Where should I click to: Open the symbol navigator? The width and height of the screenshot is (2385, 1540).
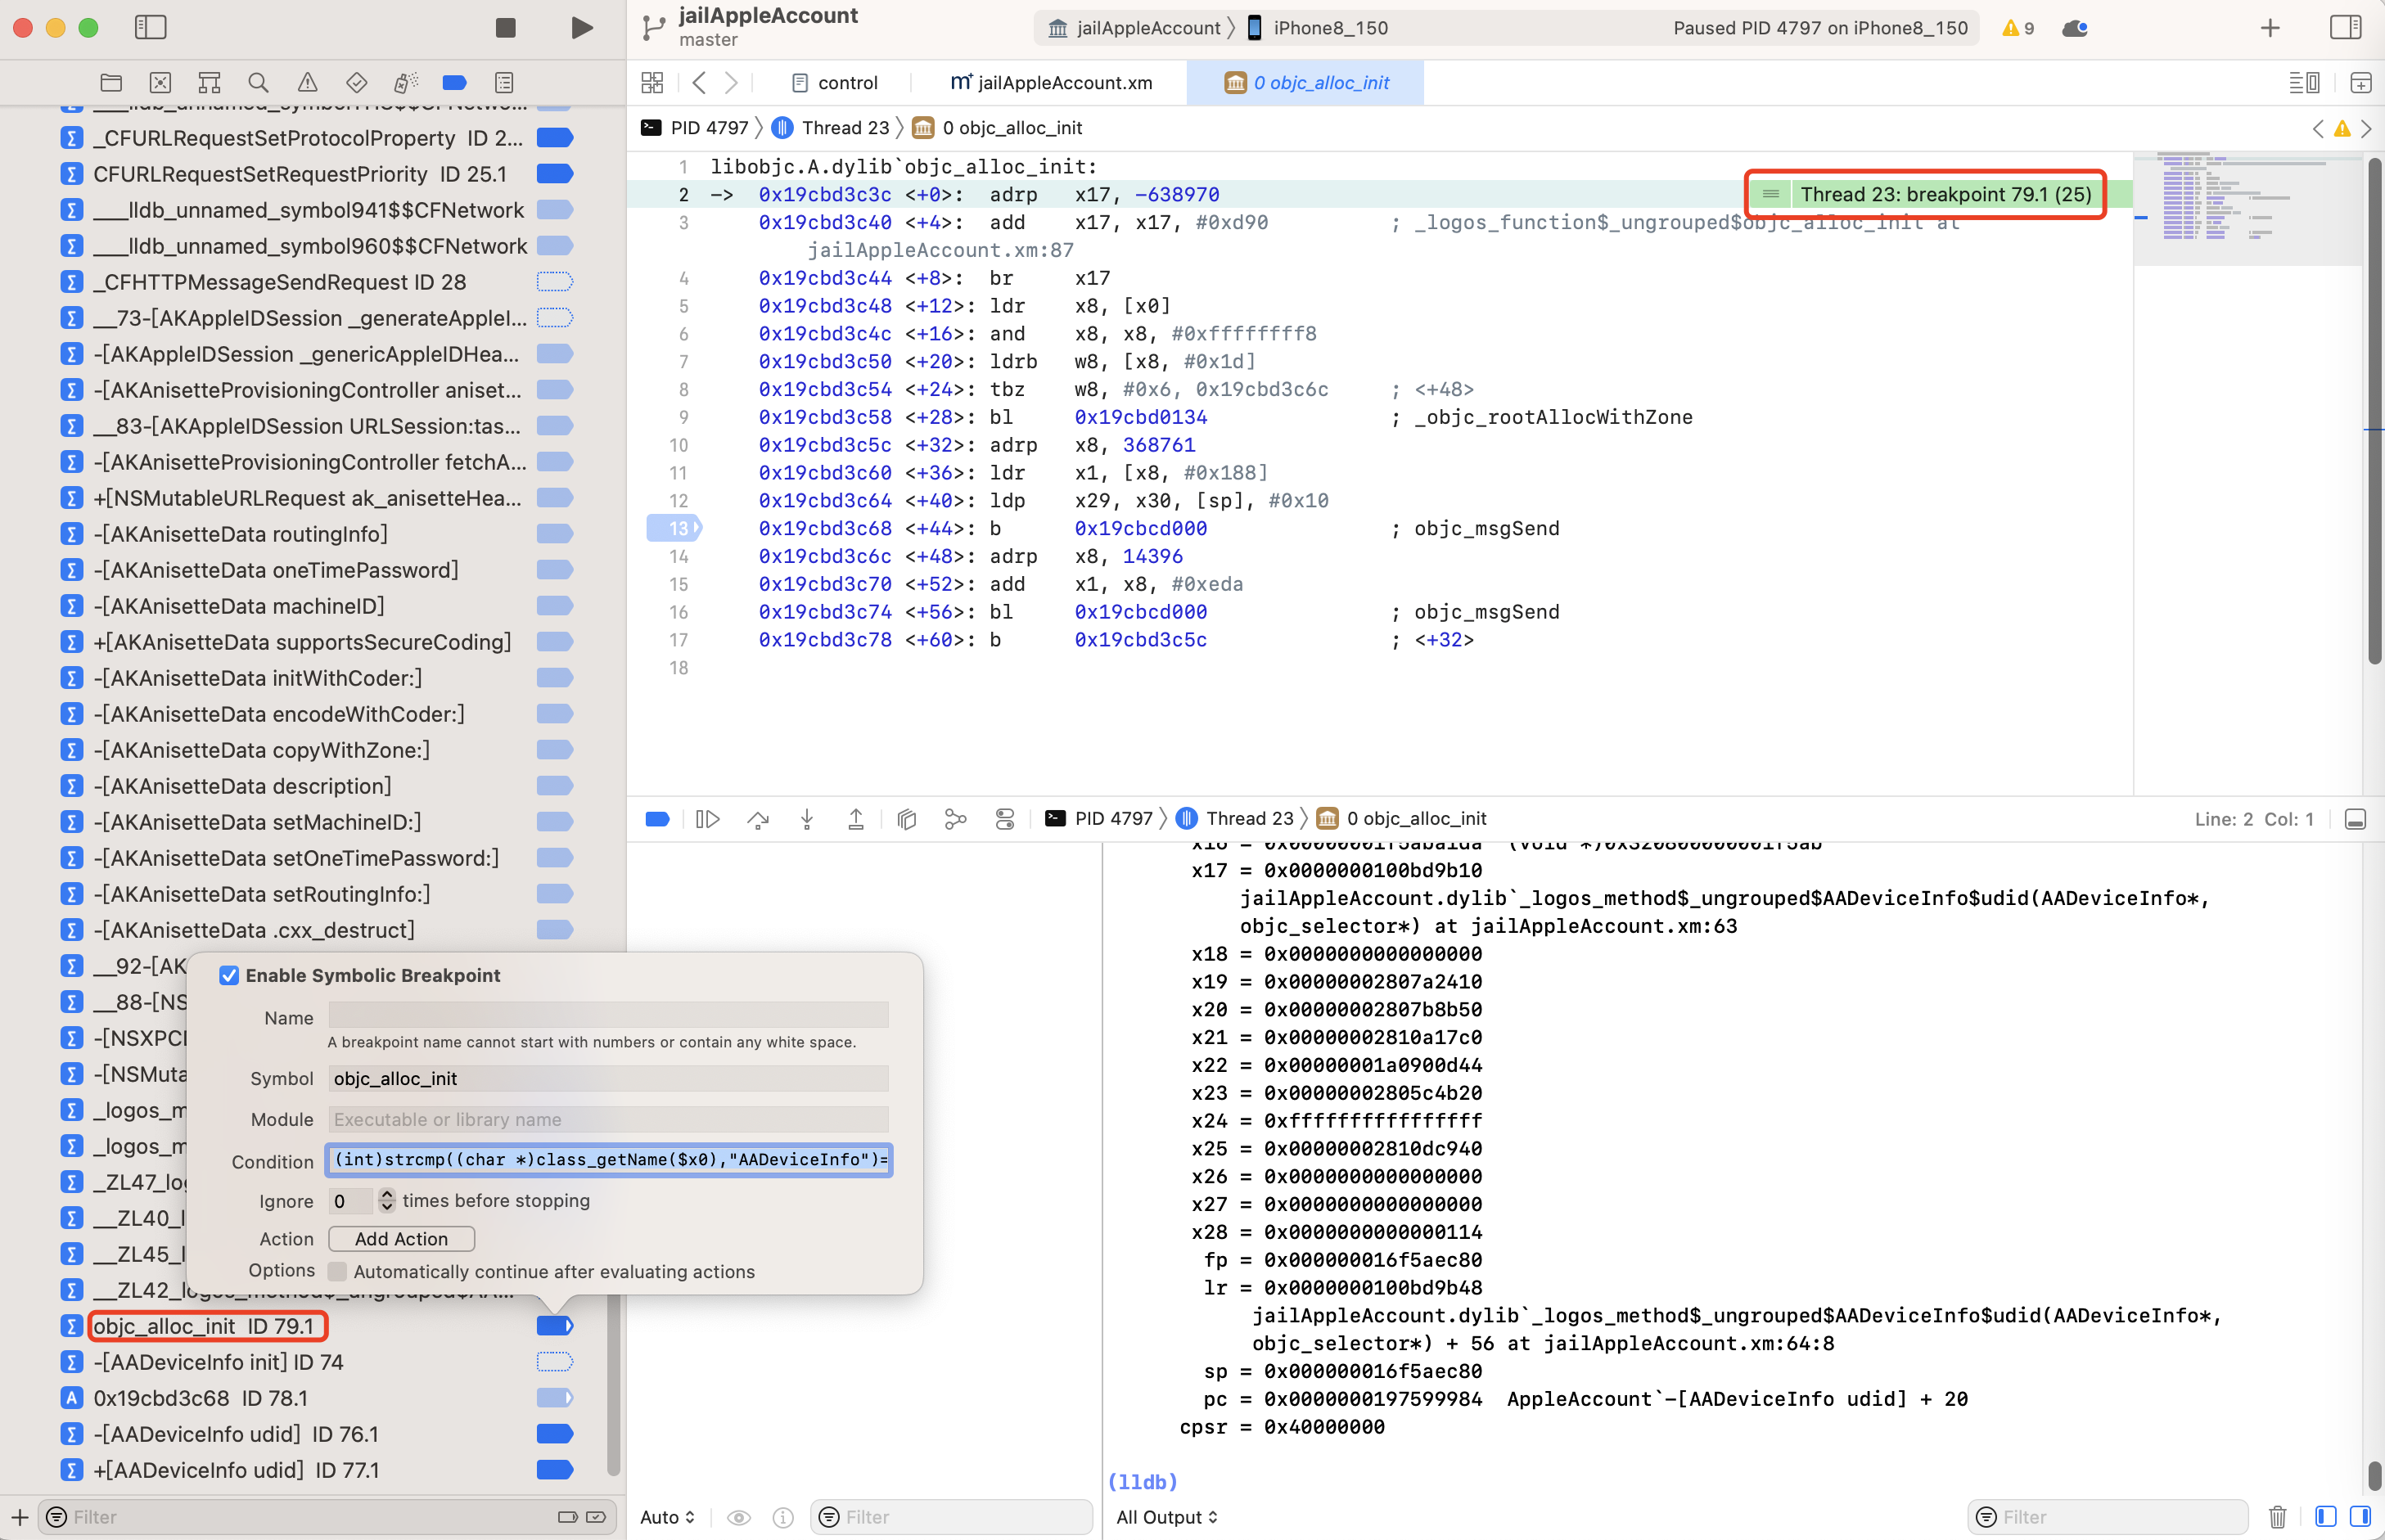pos(209,83)
